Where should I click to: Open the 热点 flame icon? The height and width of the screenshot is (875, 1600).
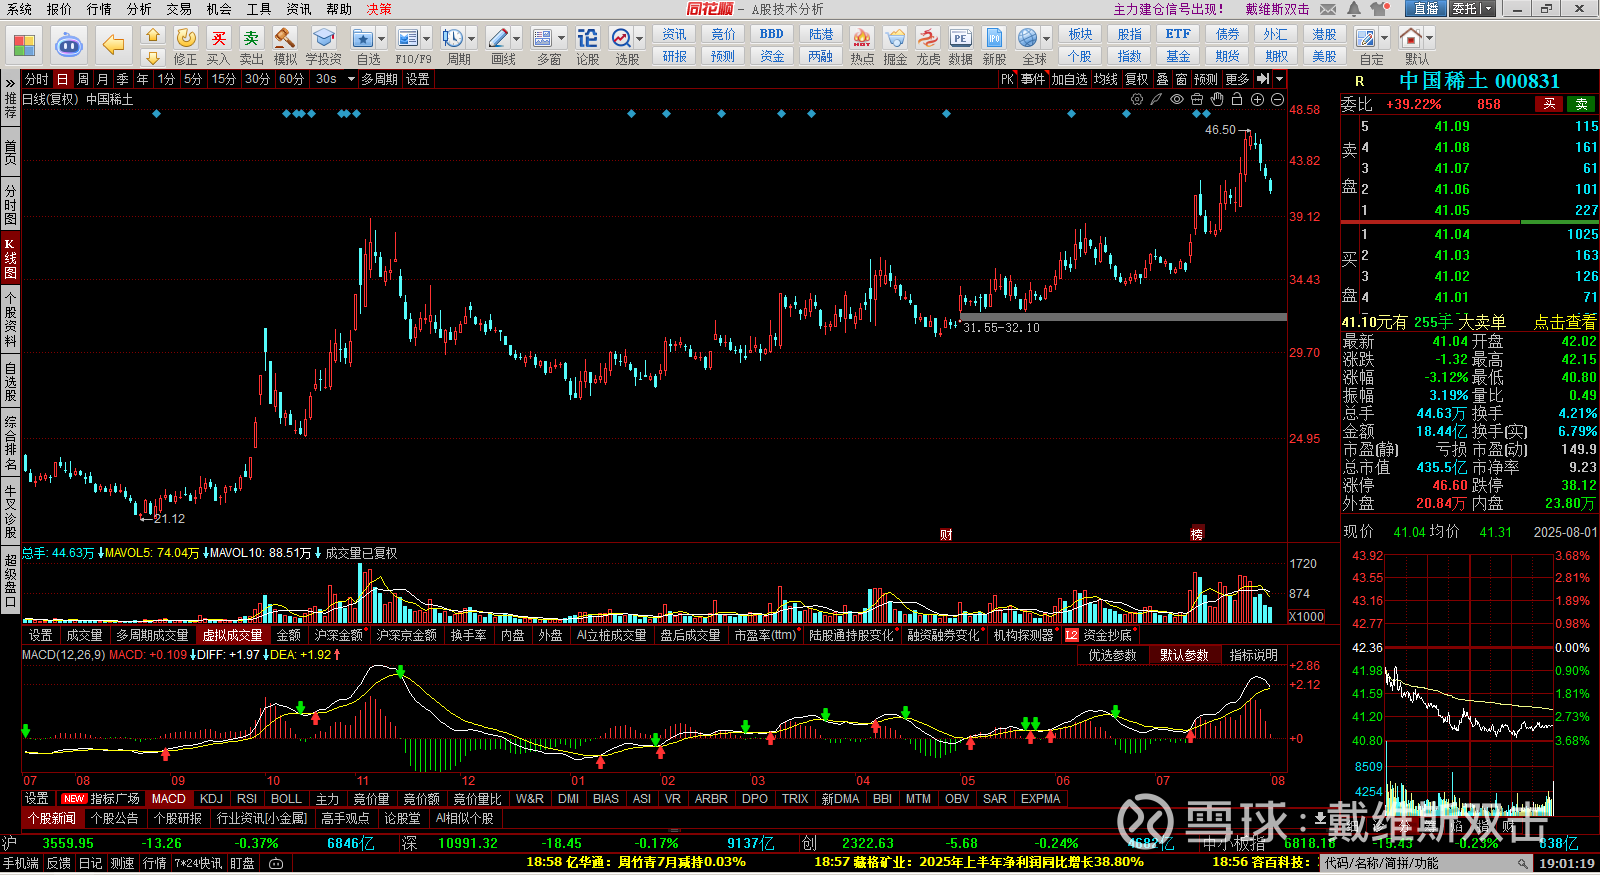862,38
